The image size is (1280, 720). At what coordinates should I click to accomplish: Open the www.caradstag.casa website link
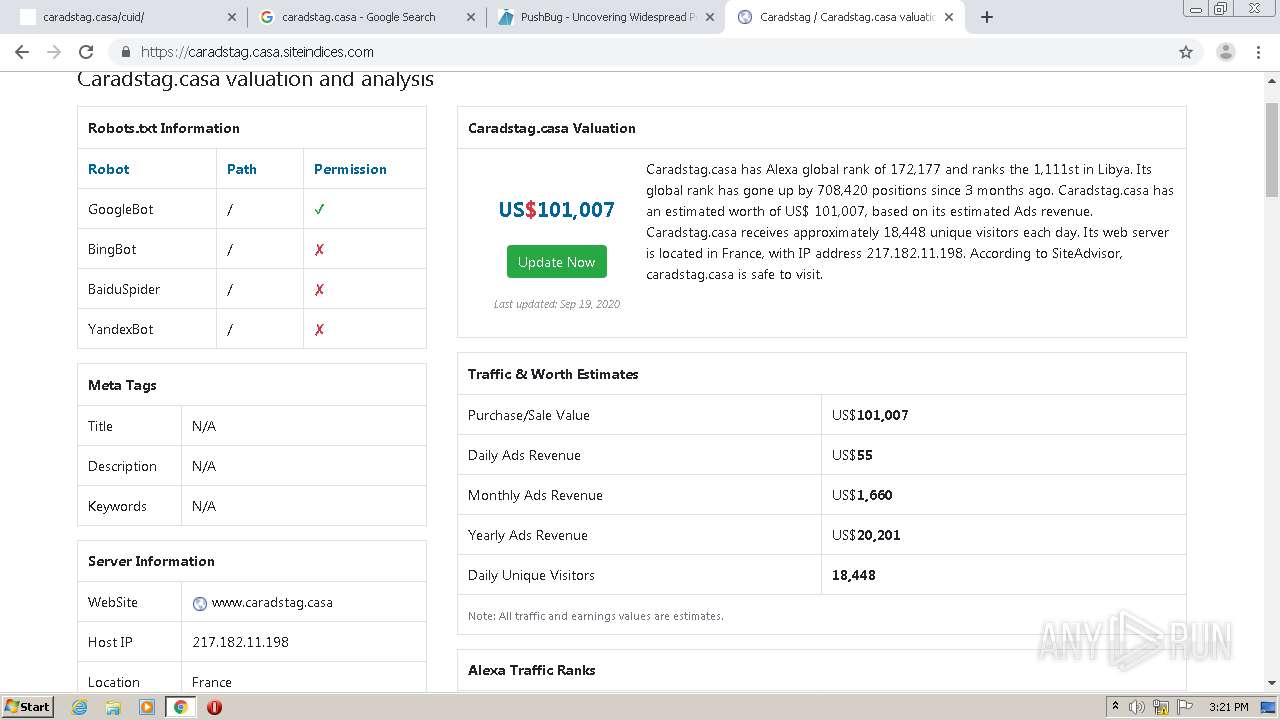[x=272, y=602]
